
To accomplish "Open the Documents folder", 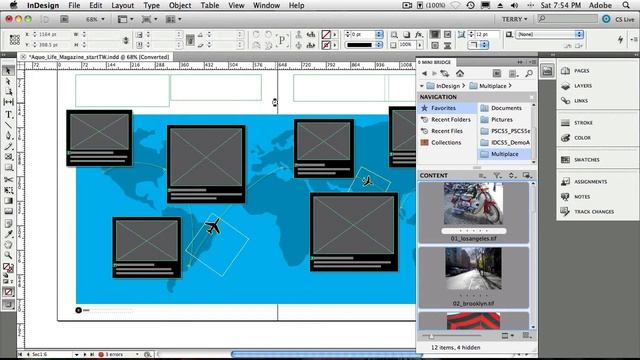I will tap(504, 108).
